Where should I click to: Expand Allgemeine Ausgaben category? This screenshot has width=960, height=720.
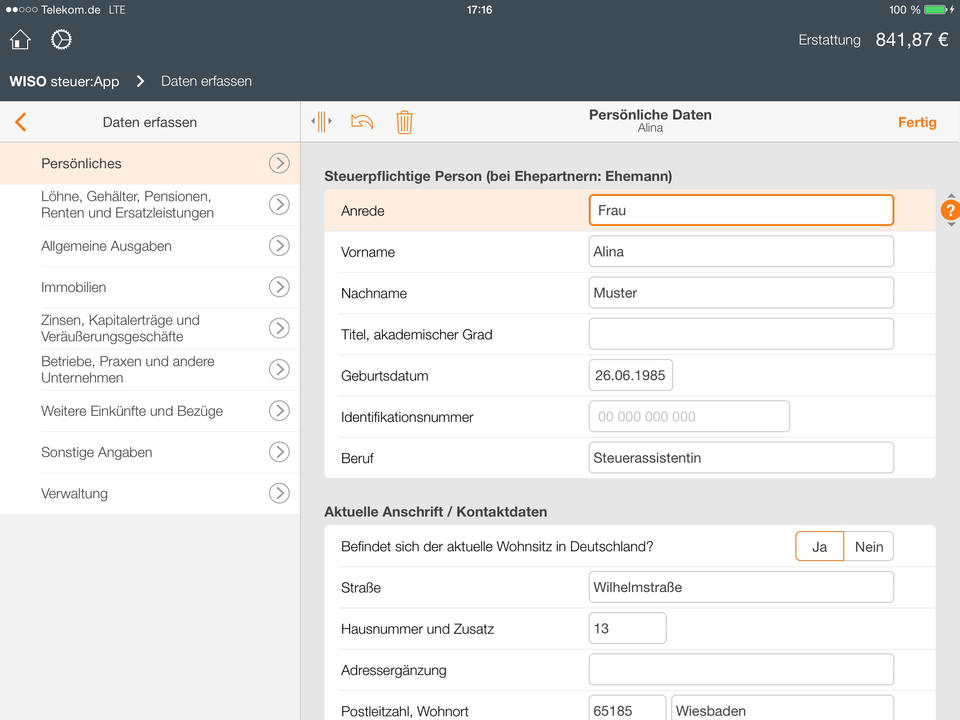(279, 246)
